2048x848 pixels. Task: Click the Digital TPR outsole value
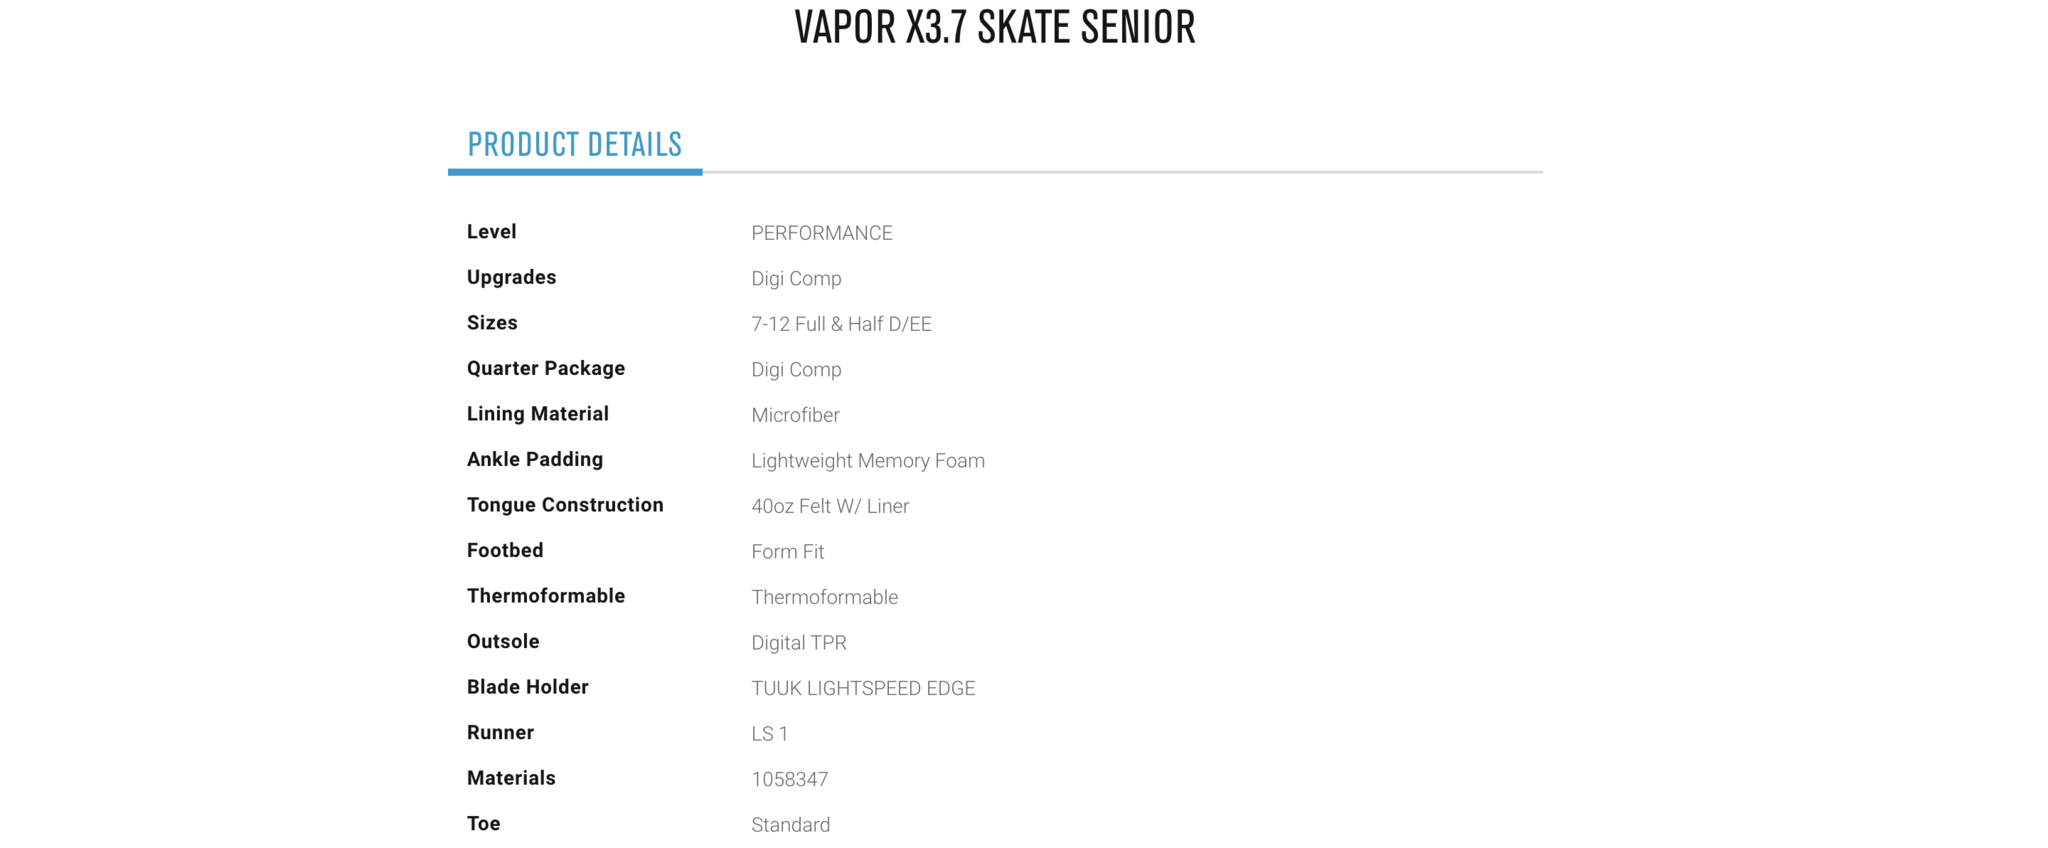coord(799,643)
